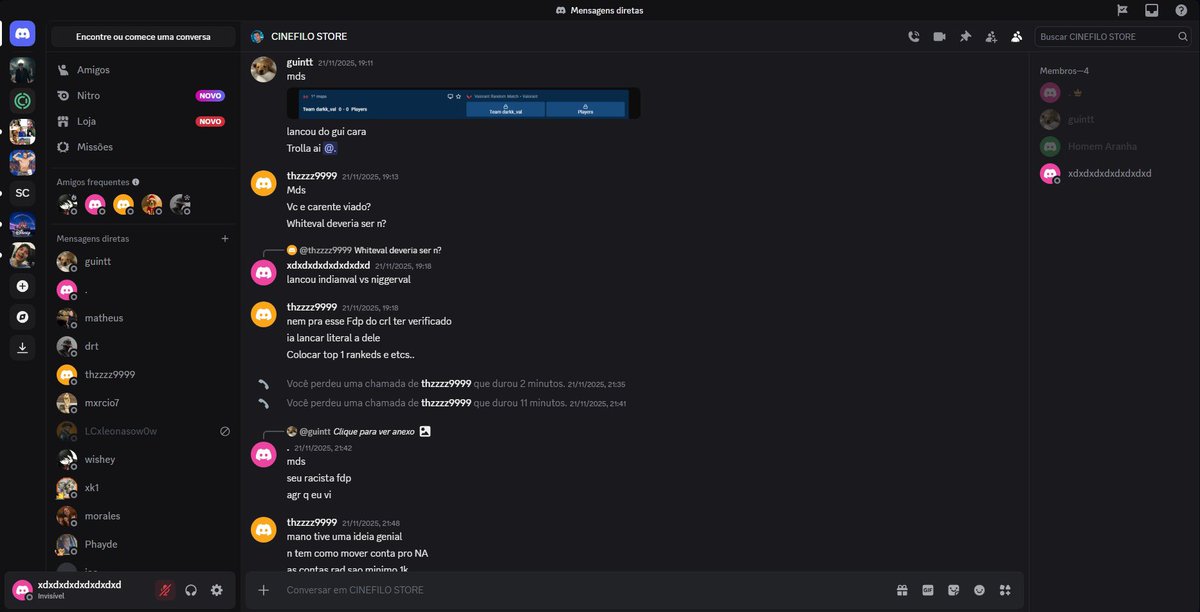The image size is (1200, 612).
Task: Click the CINEFILO STORE group title
Action: [x=309, y=37]
